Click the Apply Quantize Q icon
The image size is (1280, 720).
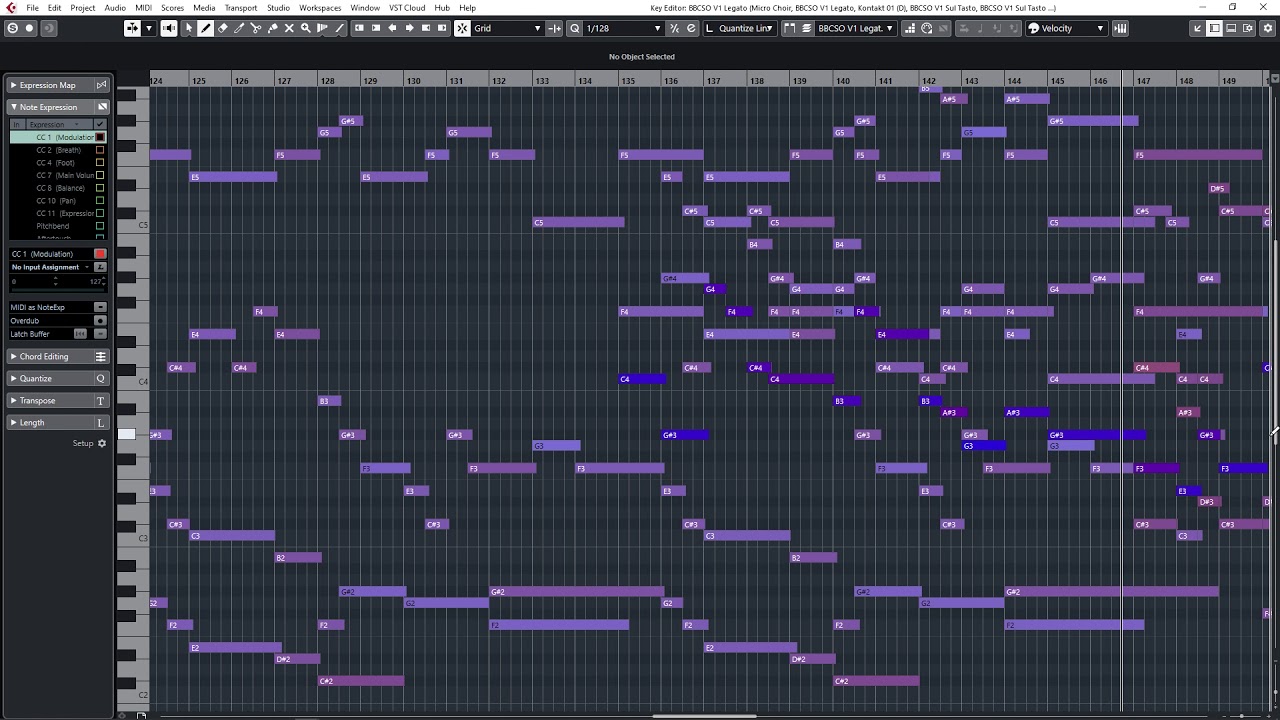click(575, 28)
